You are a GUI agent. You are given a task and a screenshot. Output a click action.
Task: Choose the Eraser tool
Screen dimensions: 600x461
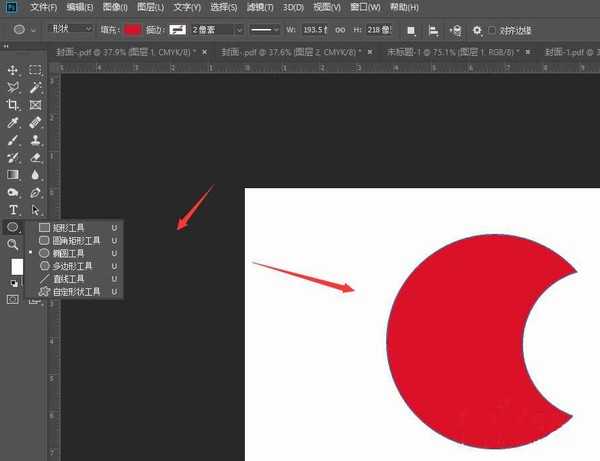[35, 157]
